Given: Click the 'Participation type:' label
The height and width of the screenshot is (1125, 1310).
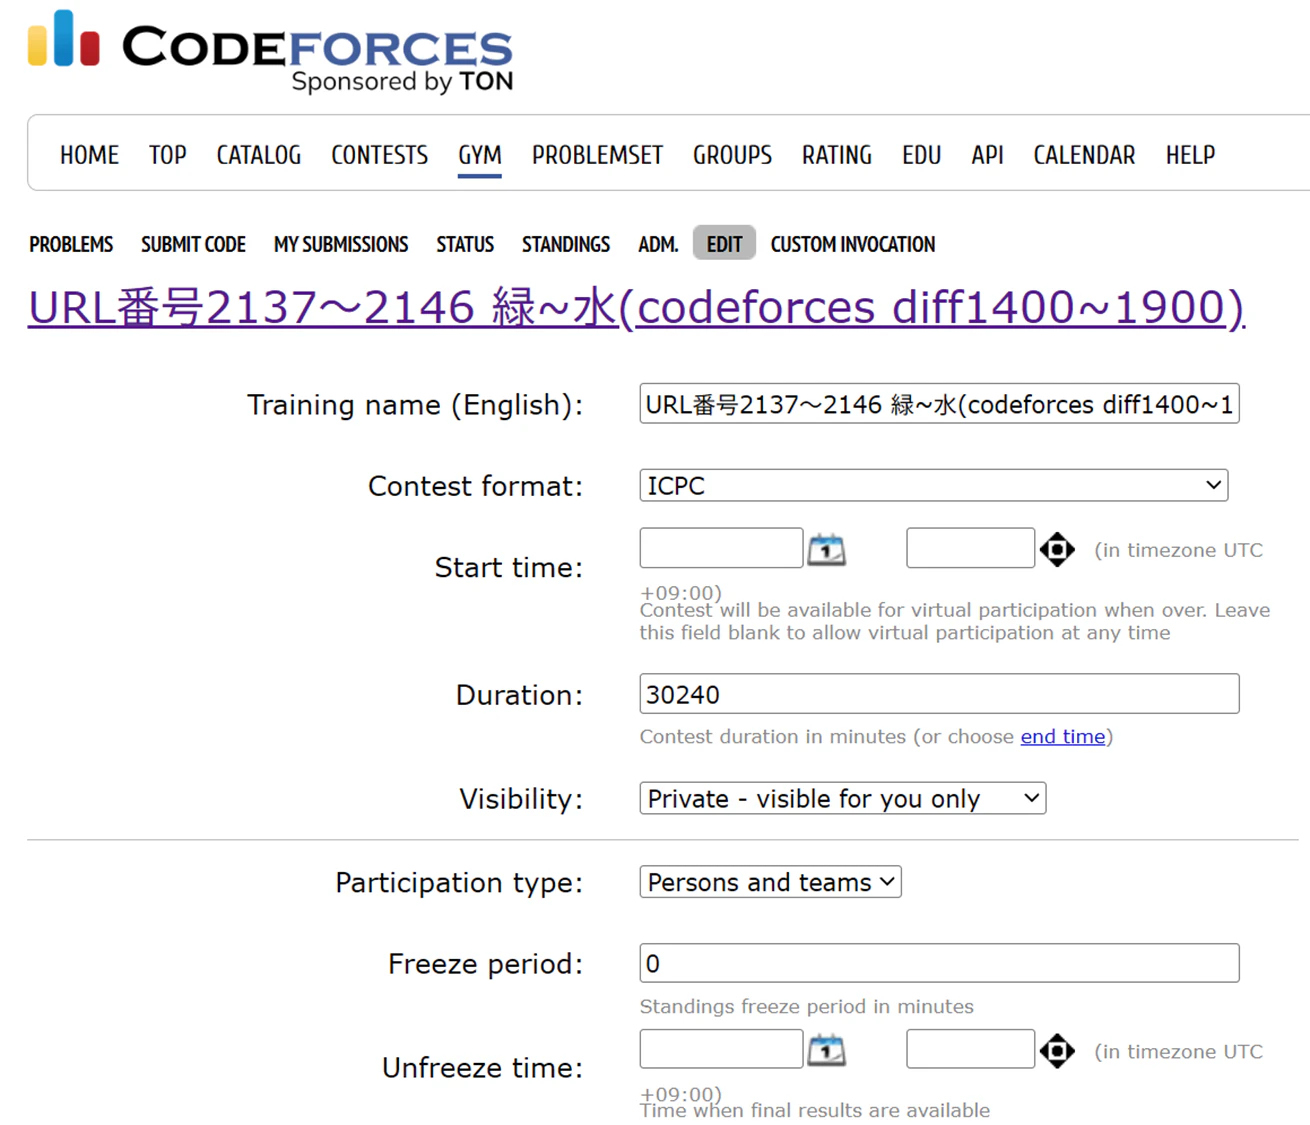Looking at the screenshot, I should [459, 883].
